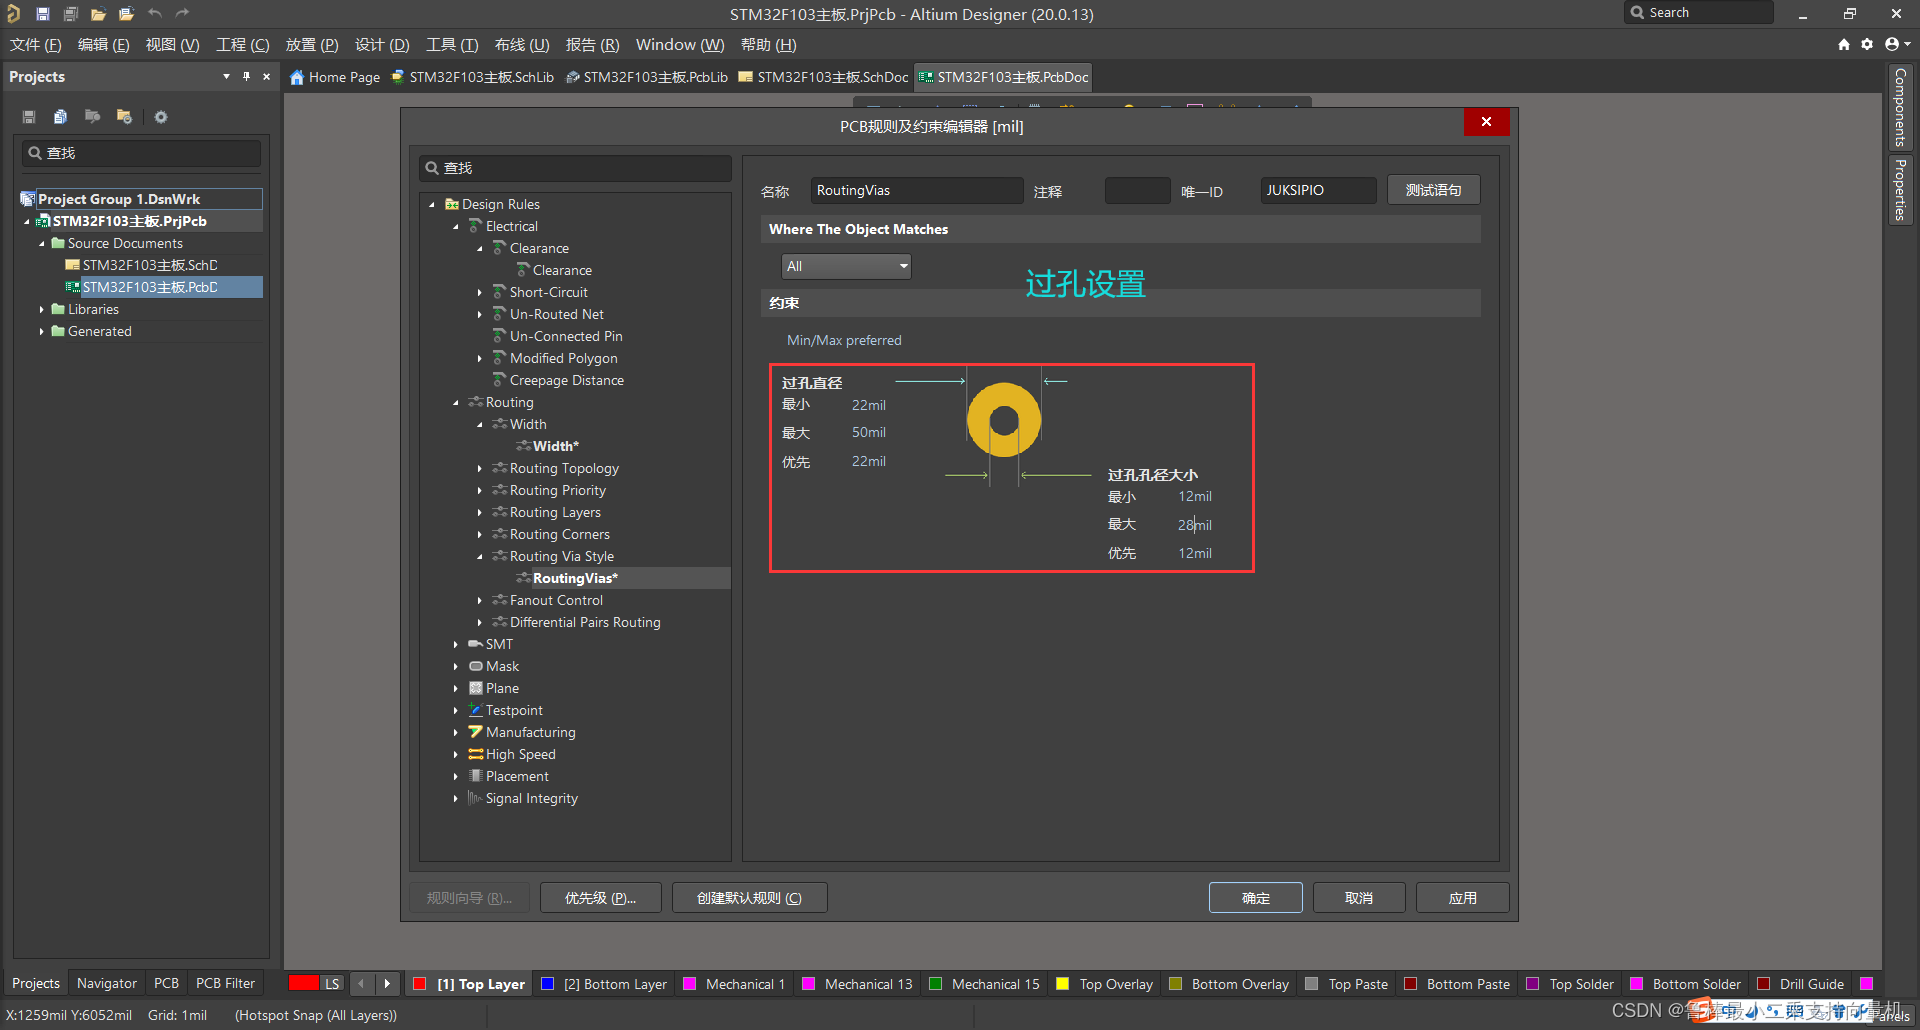Click the Projects panel compile documents icon
Viewport: 1920px width, 1030px height.
click(x=61, y=117)
